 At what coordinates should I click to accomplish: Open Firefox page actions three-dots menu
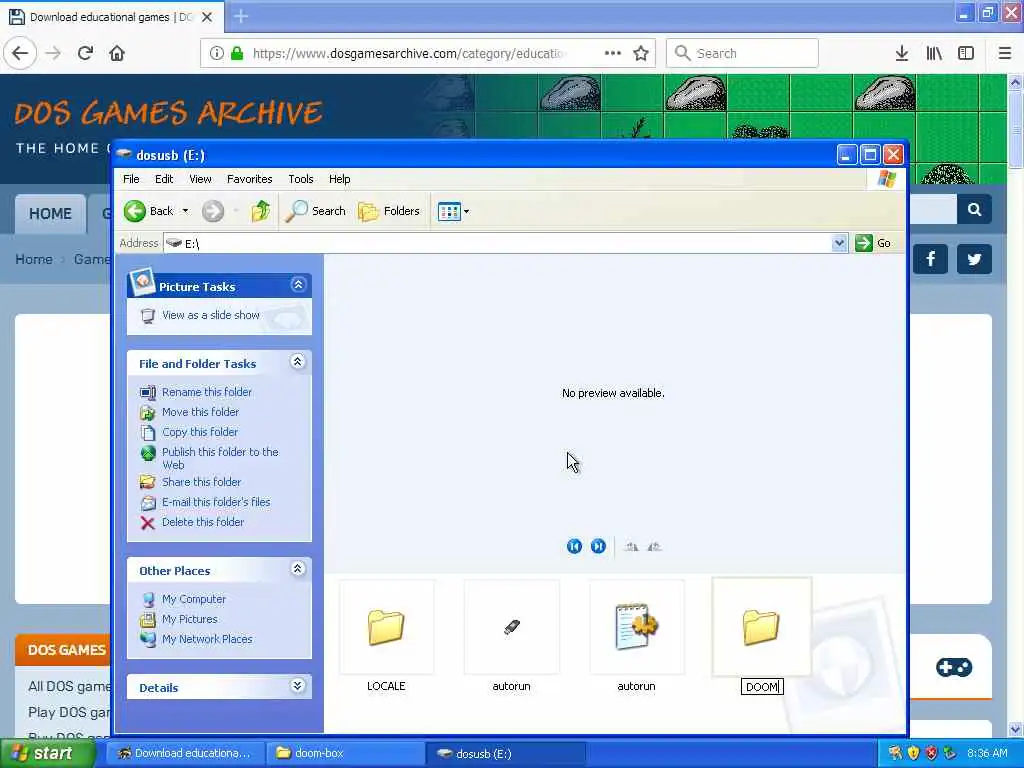click(613, 53)
